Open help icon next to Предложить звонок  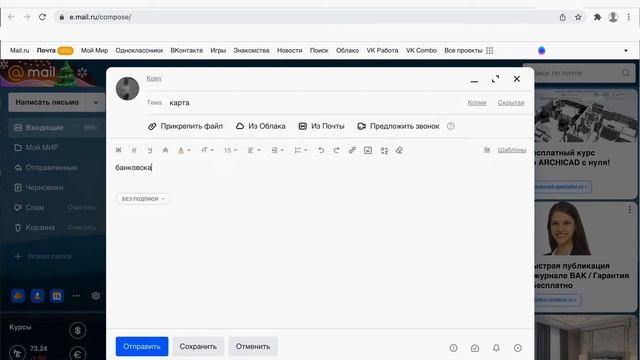coord(450,126)
